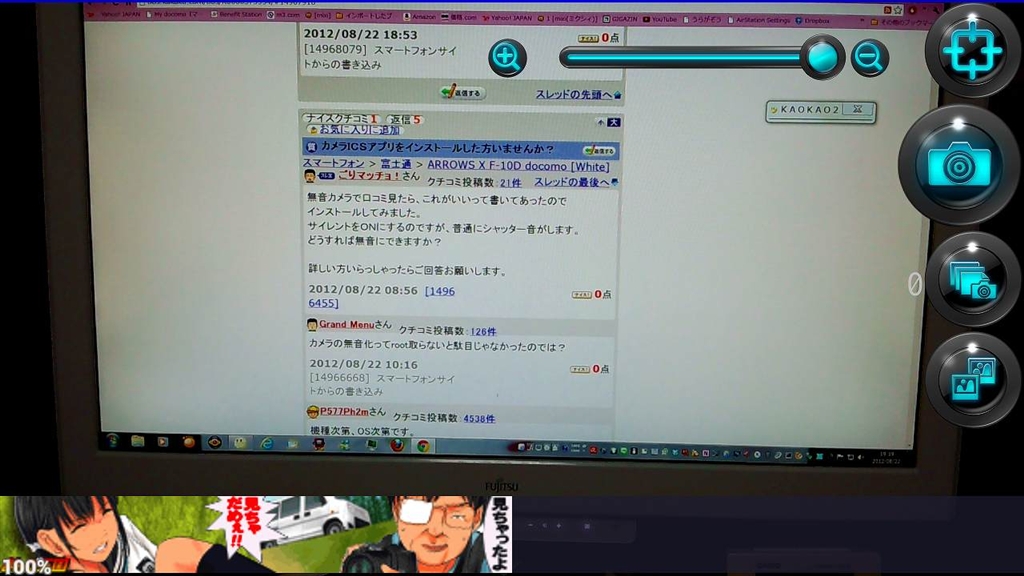Click お気に入りに追加 favorites link
This screenshot has width=1024, height=576.
(x=357, y=130)
